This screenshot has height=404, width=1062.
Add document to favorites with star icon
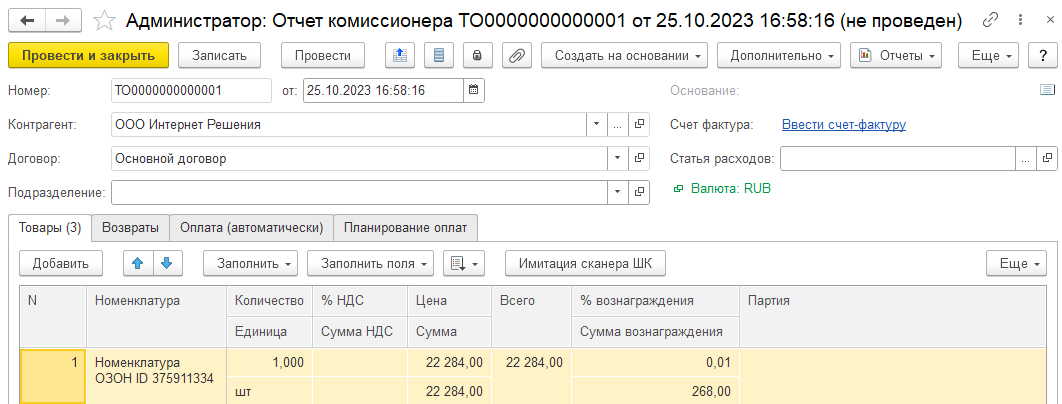(x=103, y=20)
